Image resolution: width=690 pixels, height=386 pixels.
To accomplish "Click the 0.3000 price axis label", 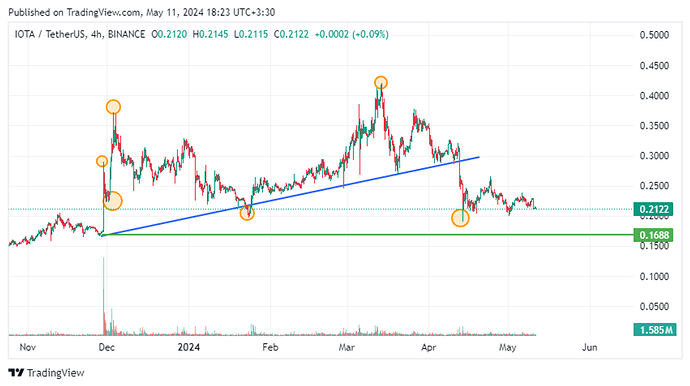I will tap(654, 156).
